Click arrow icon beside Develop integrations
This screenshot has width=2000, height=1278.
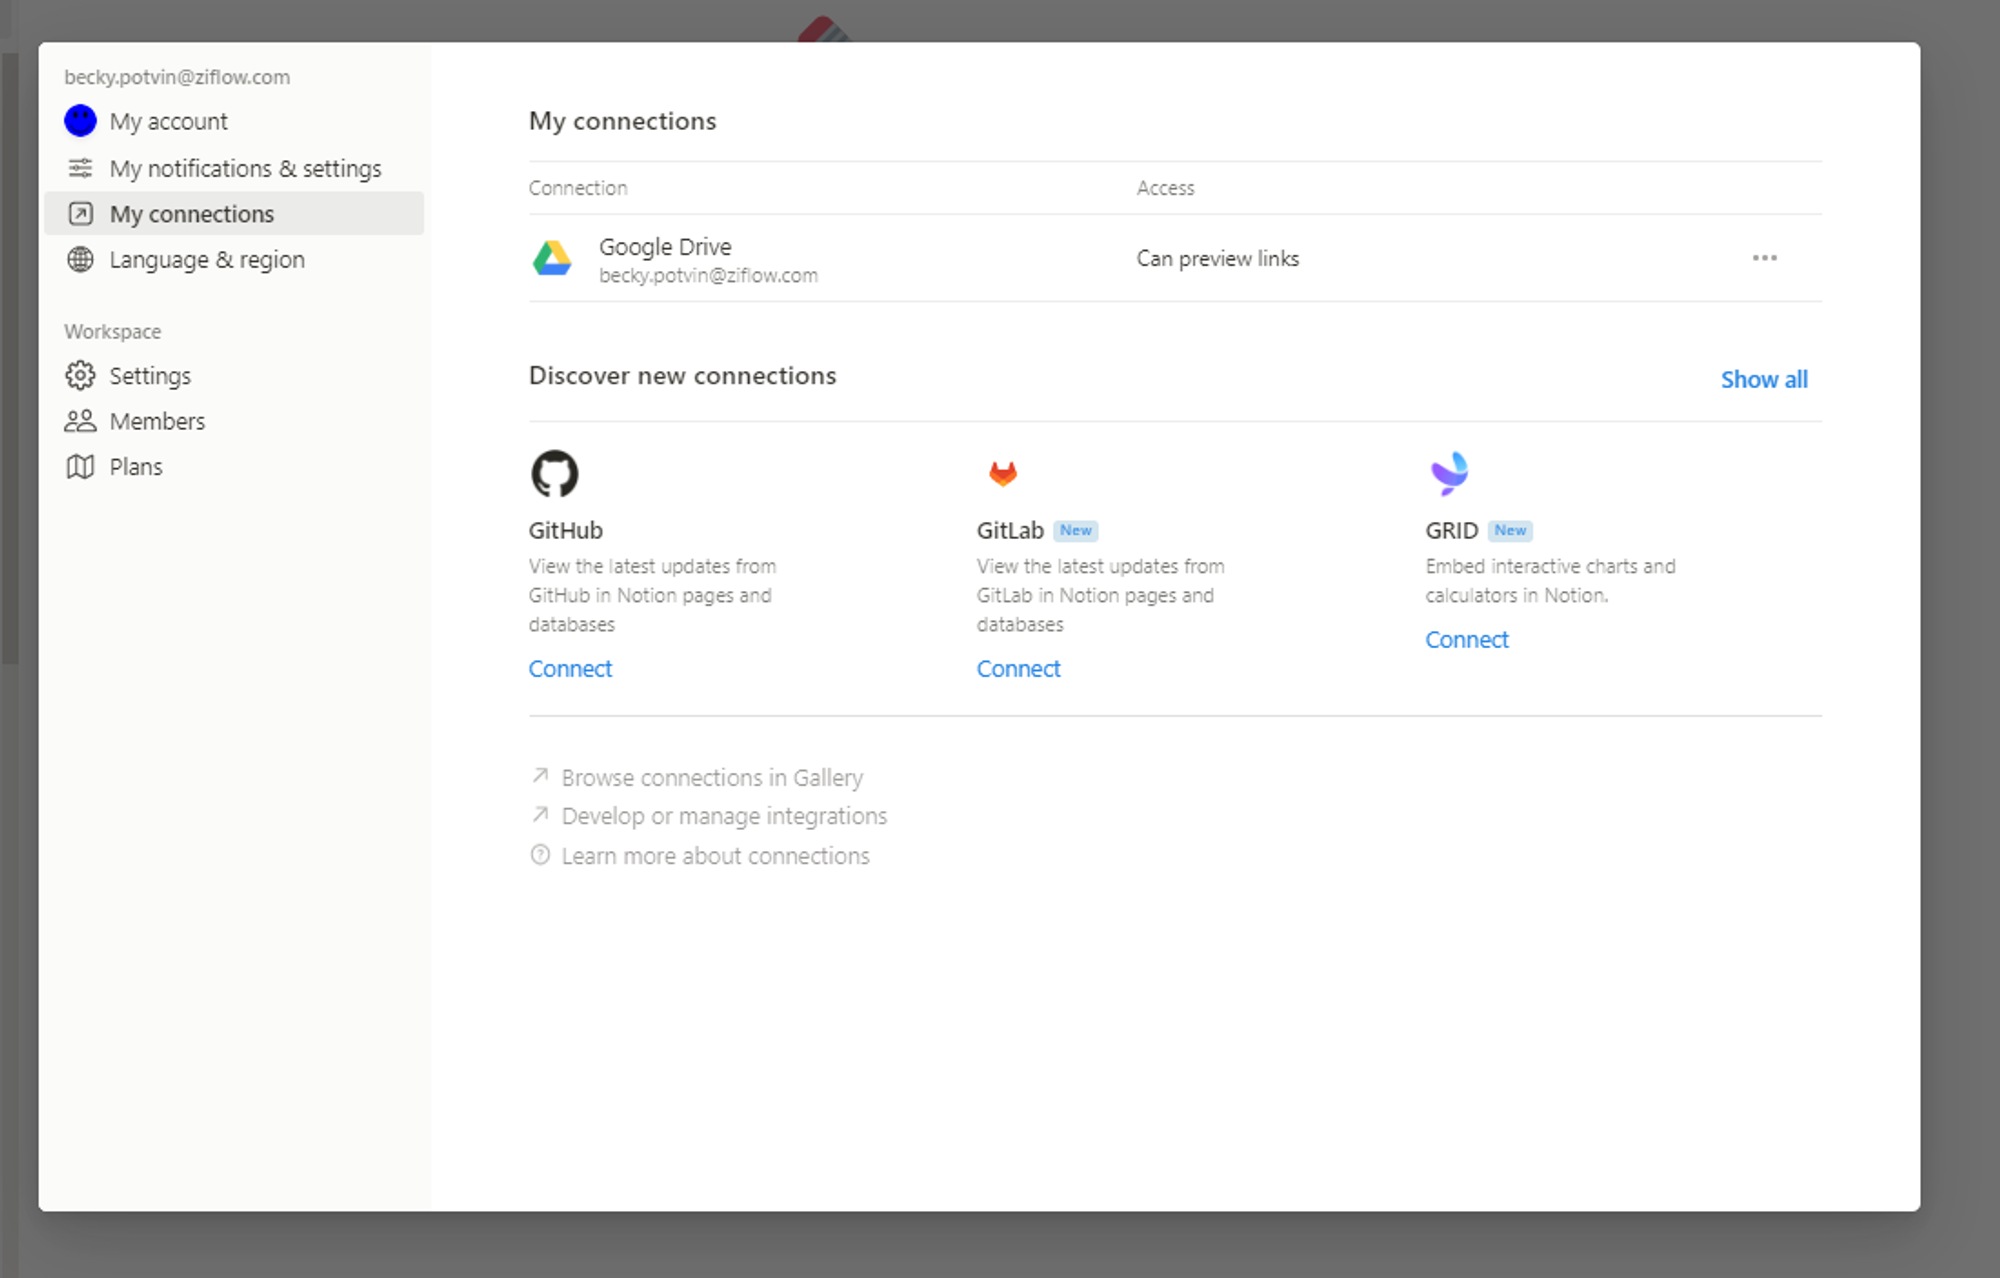click(x=540, y=815)
